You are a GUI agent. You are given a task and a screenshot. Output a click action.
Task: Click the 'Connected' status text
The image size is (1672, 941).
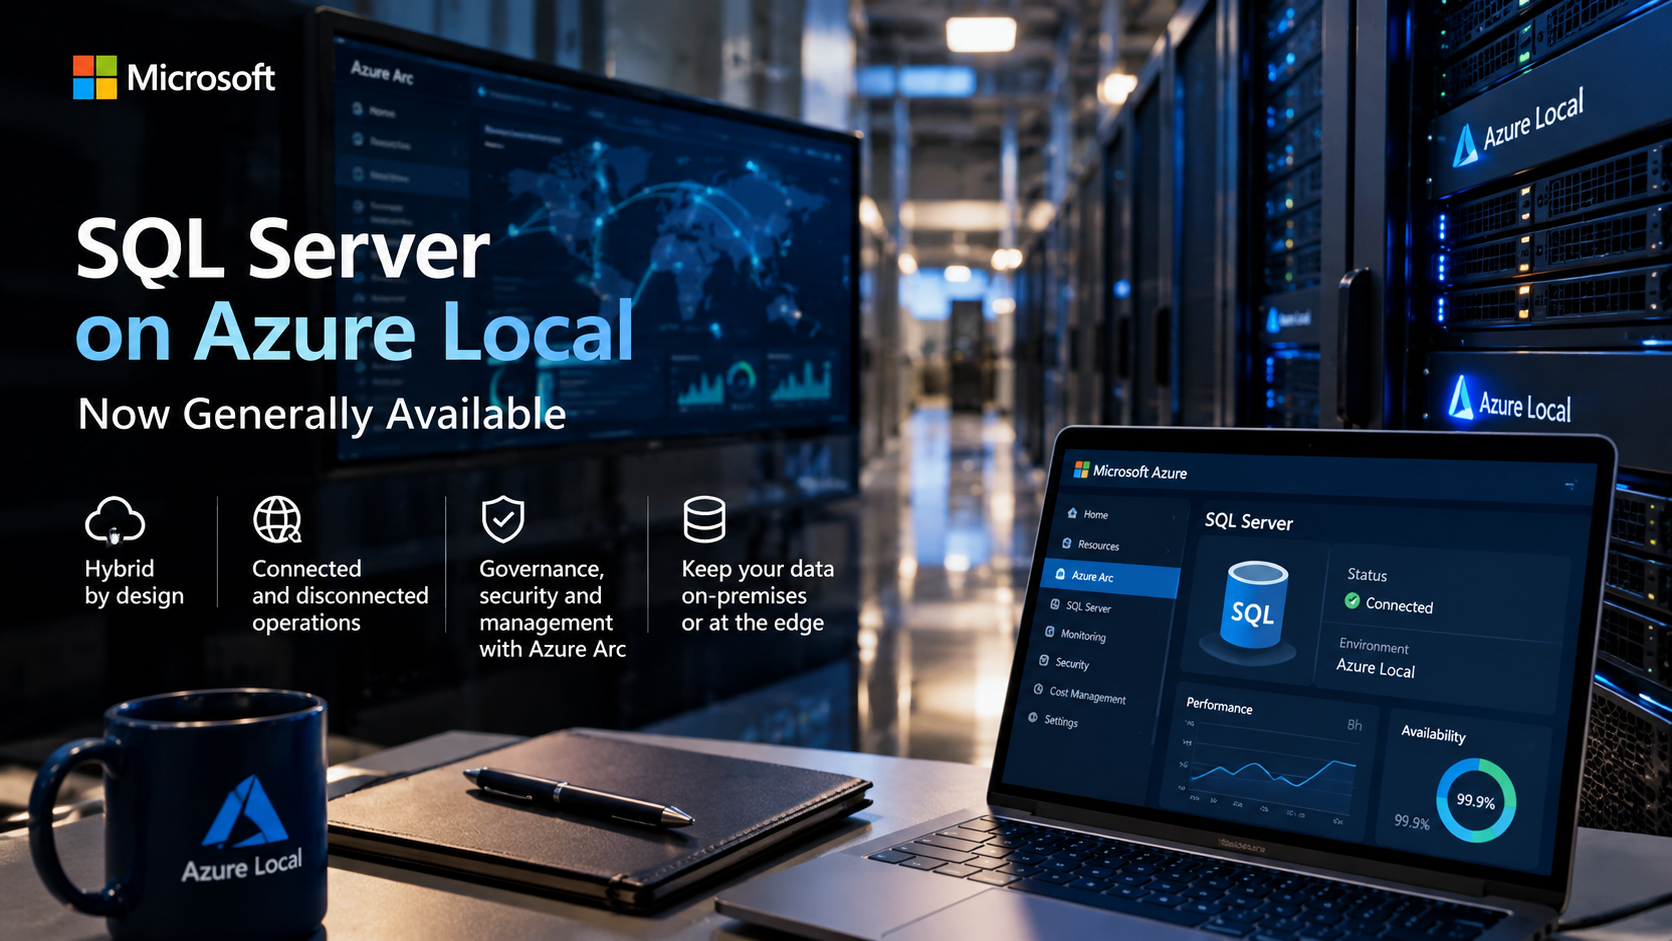(x=1399, y=605)
